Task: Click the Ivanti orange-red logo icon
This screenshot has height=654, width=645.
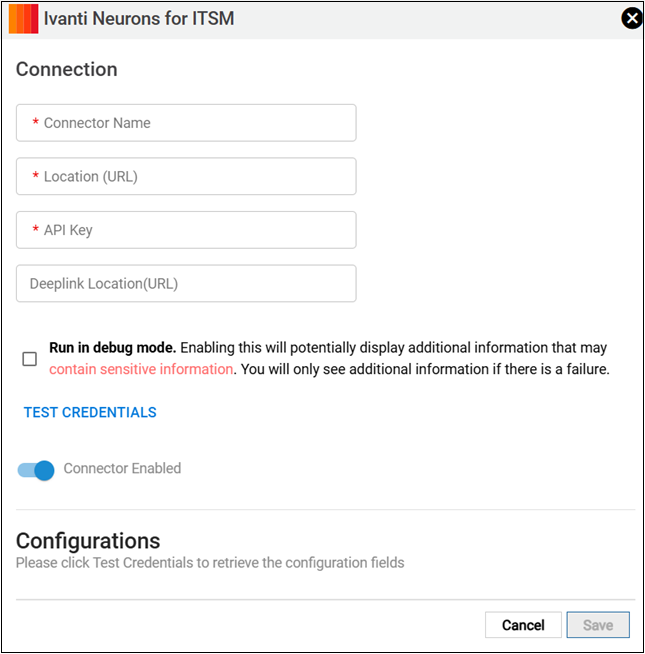Action: click(23, 19)
